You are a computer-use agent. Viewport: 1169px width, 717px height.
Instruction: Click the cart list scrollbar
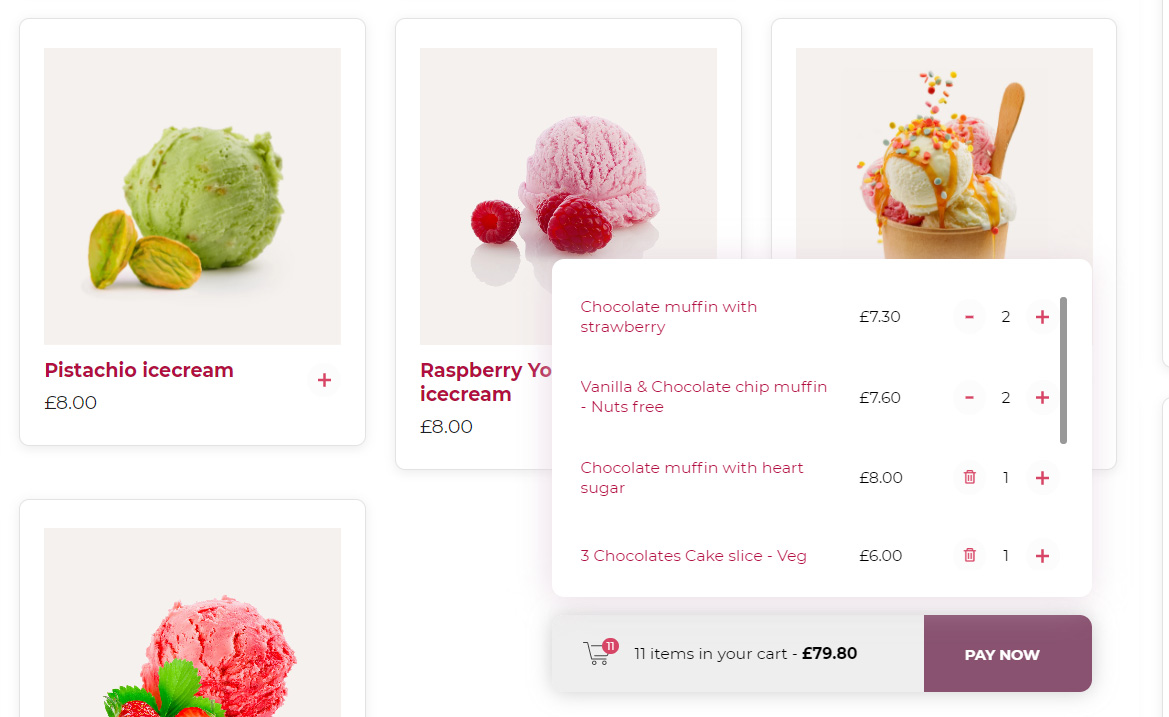click(1063, 370)
